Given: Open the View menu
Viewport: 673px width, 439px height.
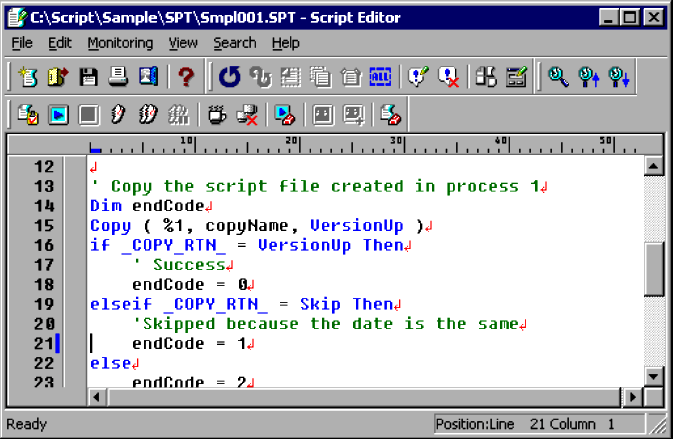Looking at the screenshot, I should pyautogui.click(x=183, y=43).
